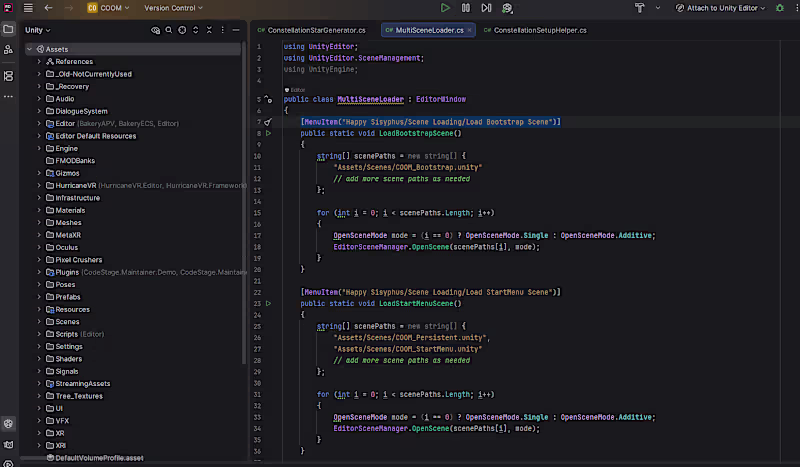800x467 pixels.
Task: Open the Version Control dropdown
Action: [x=172, y=8]
